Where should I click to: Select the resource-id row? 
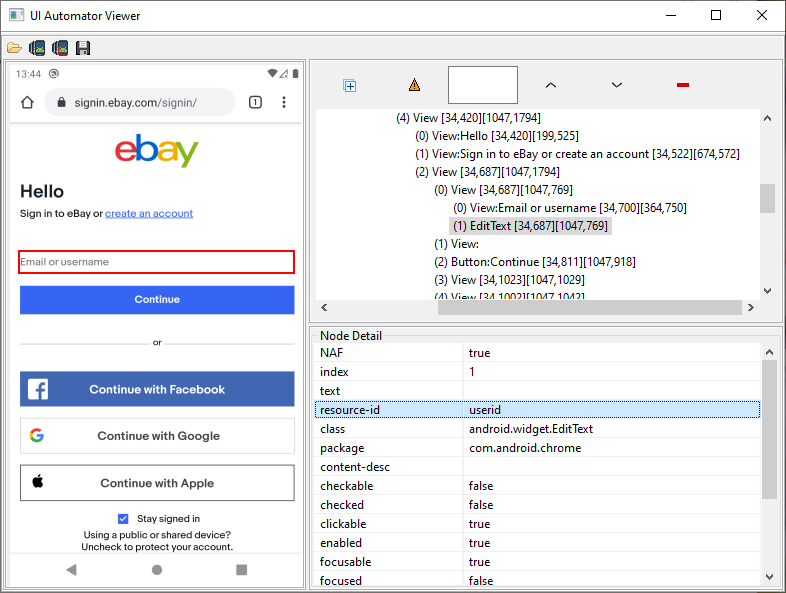click(537, 410)
